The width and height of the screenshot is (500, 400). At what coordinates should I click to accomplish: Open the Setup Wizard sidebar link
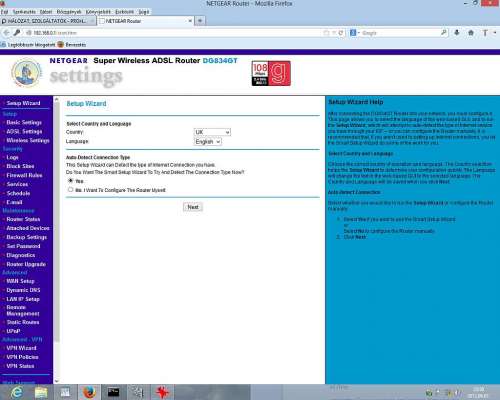point(23,103)
